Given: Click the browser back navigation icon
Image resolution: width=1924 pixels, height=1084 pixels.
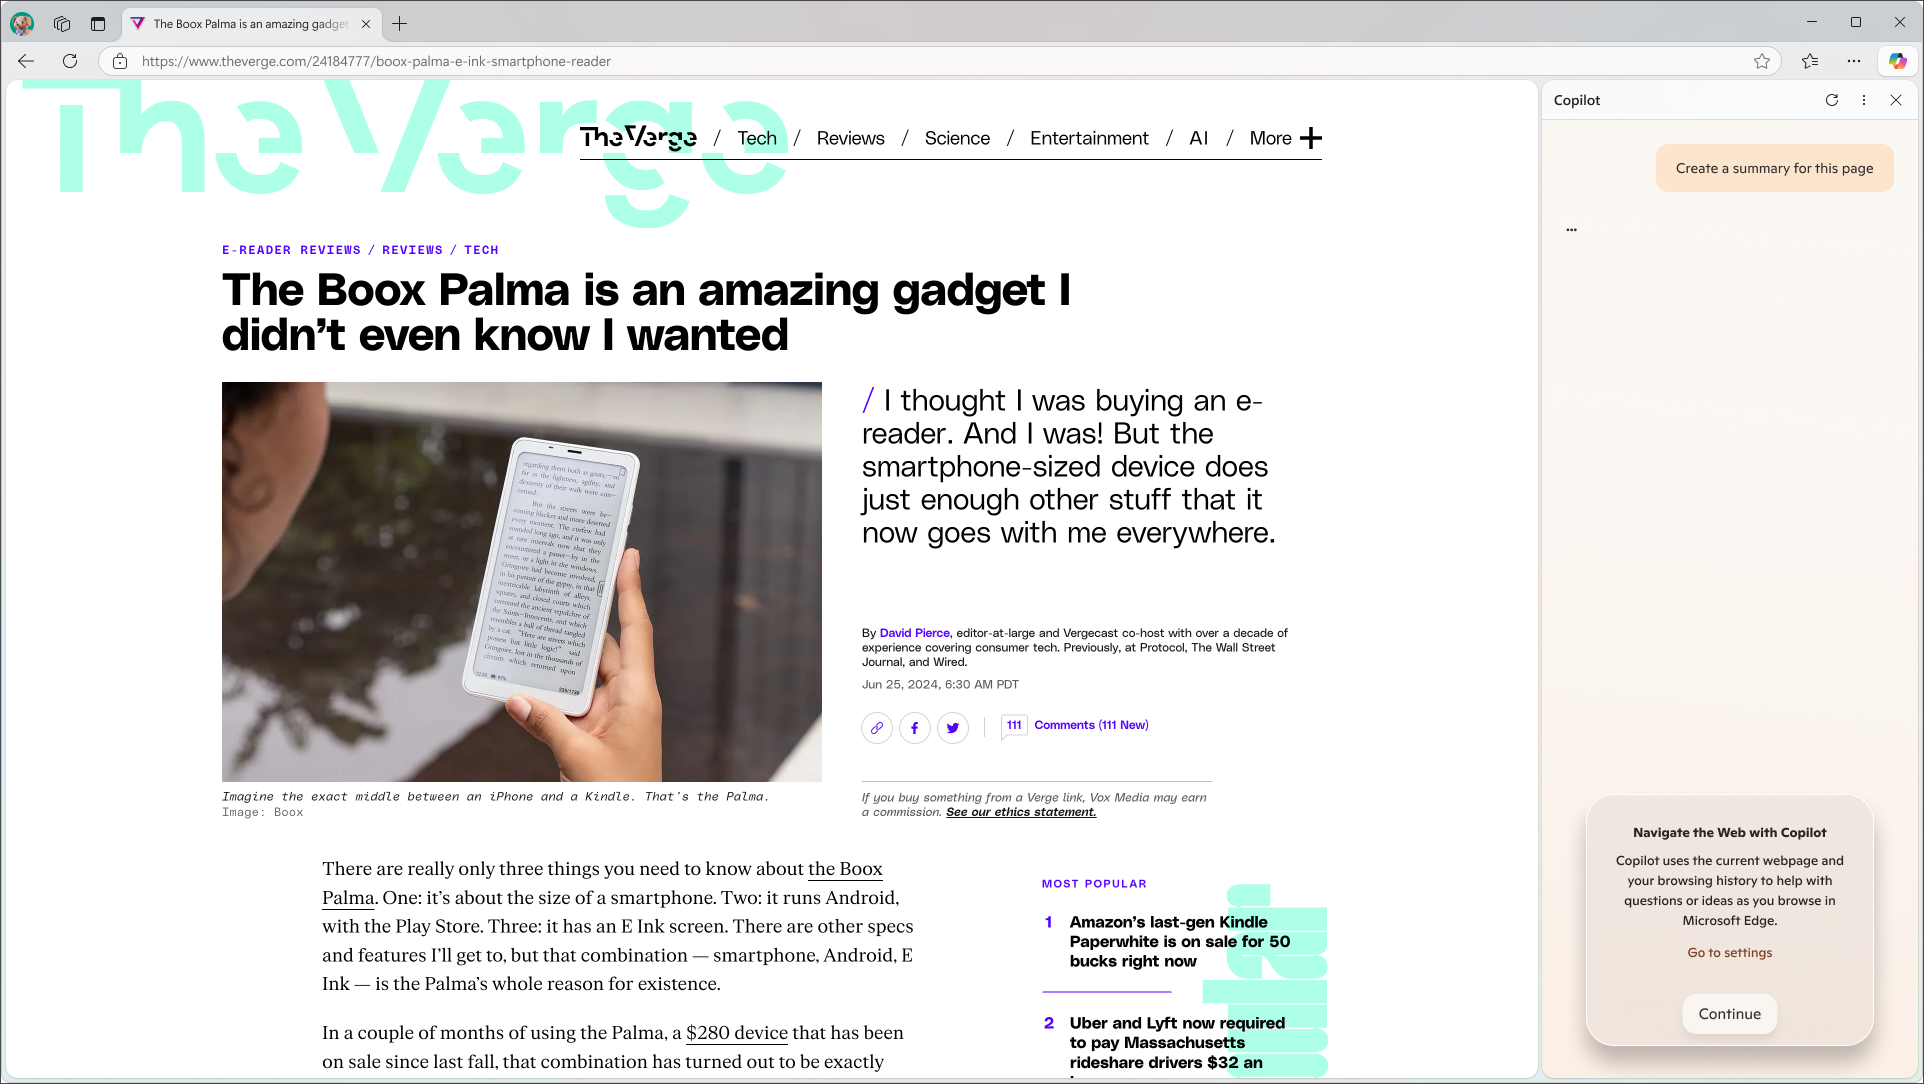Looking at the screenshot, I should click(x=26, y=61).
